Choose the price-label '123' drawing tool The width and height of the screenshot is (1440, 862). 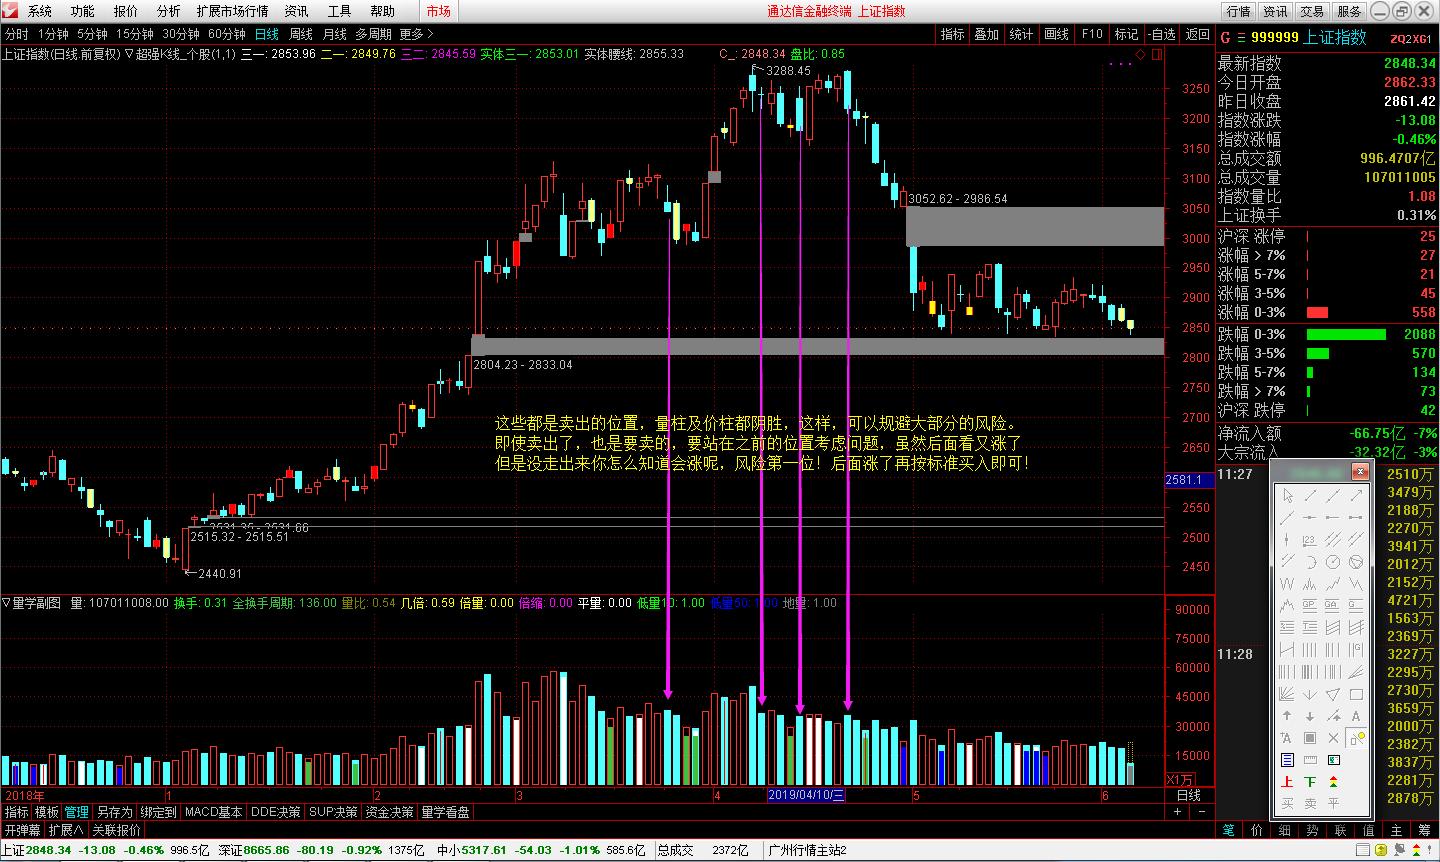(x=1310, y=540)
